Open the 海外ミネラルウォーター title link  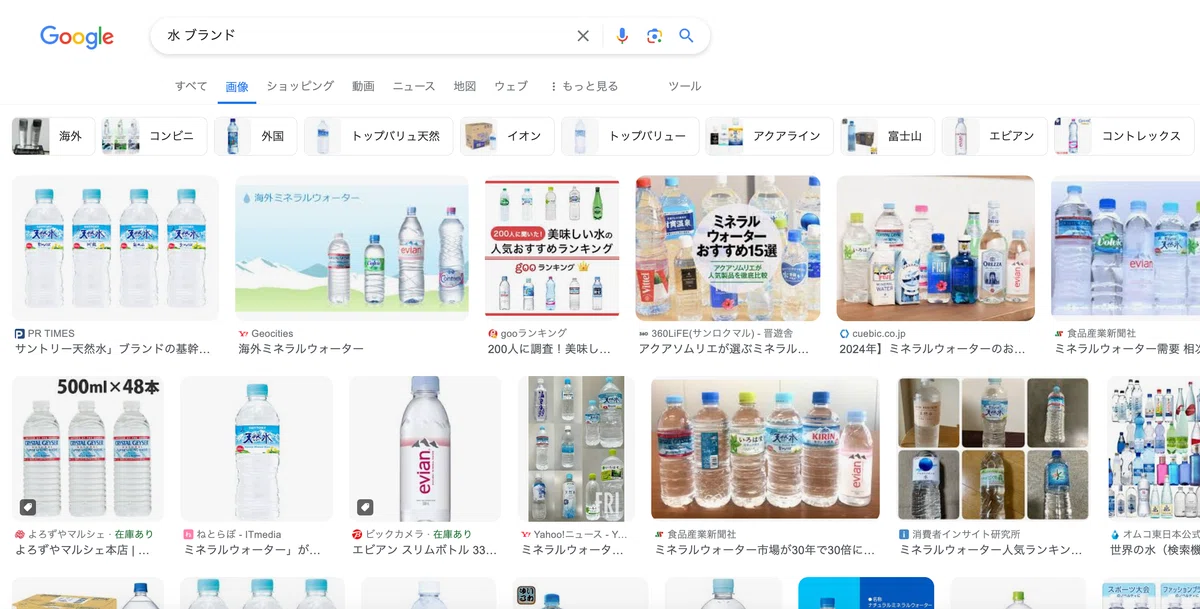coord(301,350)
